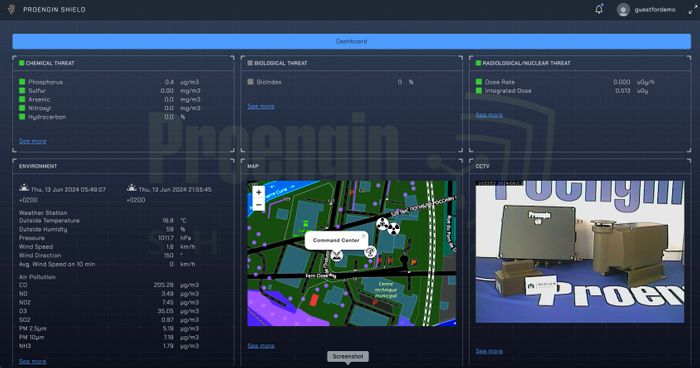Click the Dose Rate green status indicator

pos(479,82)
